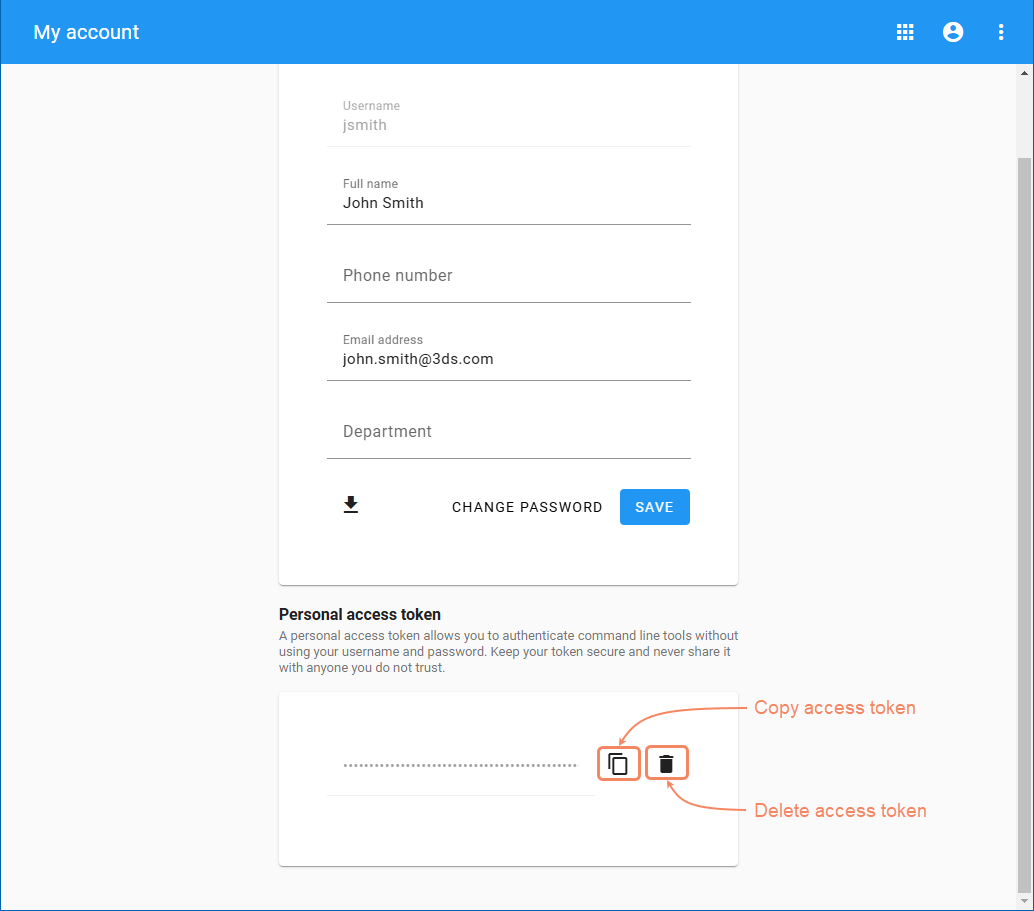The height and width of the screenshot is (911, 1034).
Task: Copy the personal access token
Action: tap(619, 764)
